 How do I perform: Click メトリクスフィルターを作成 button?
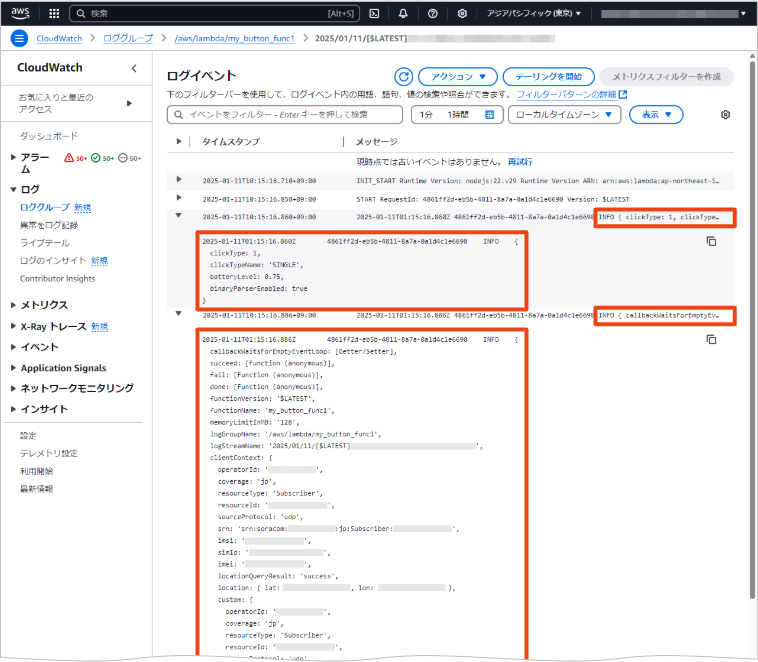667,76
